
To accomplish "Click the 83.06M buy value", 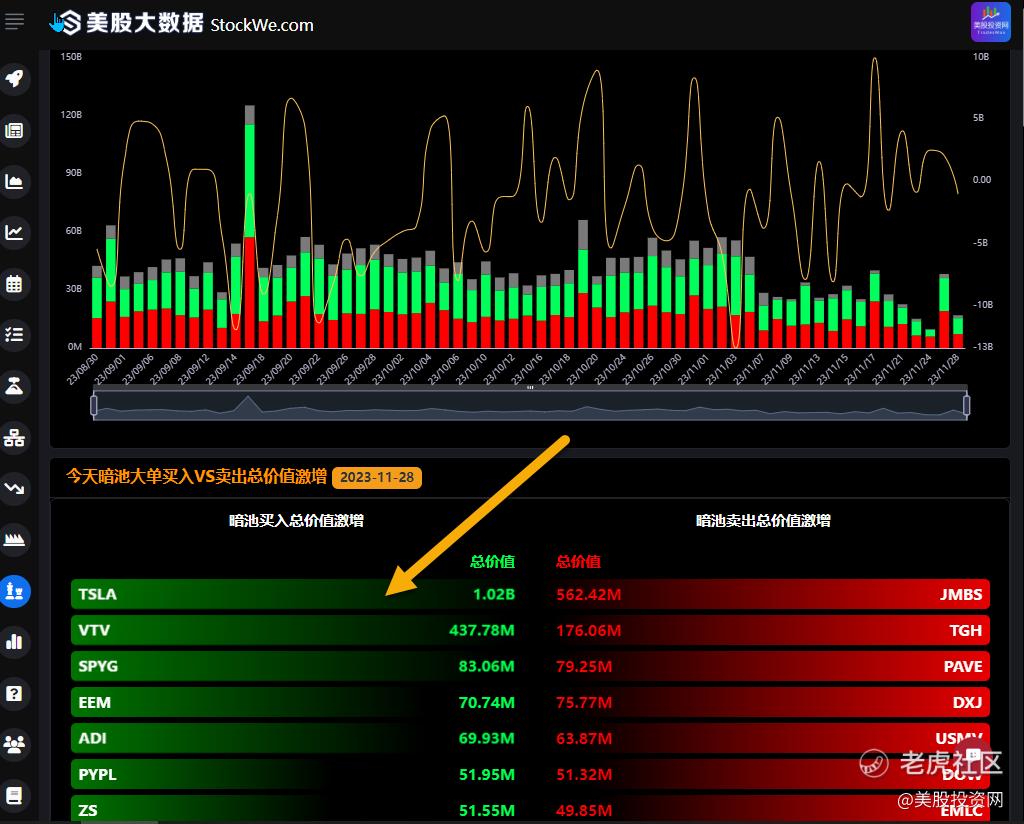I will click(x=487, y=667).
